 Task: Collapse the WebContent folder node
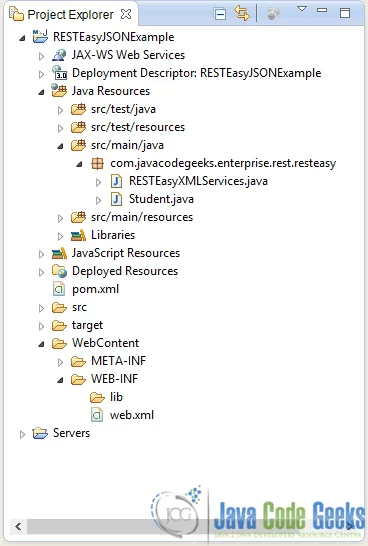(41, 344)
